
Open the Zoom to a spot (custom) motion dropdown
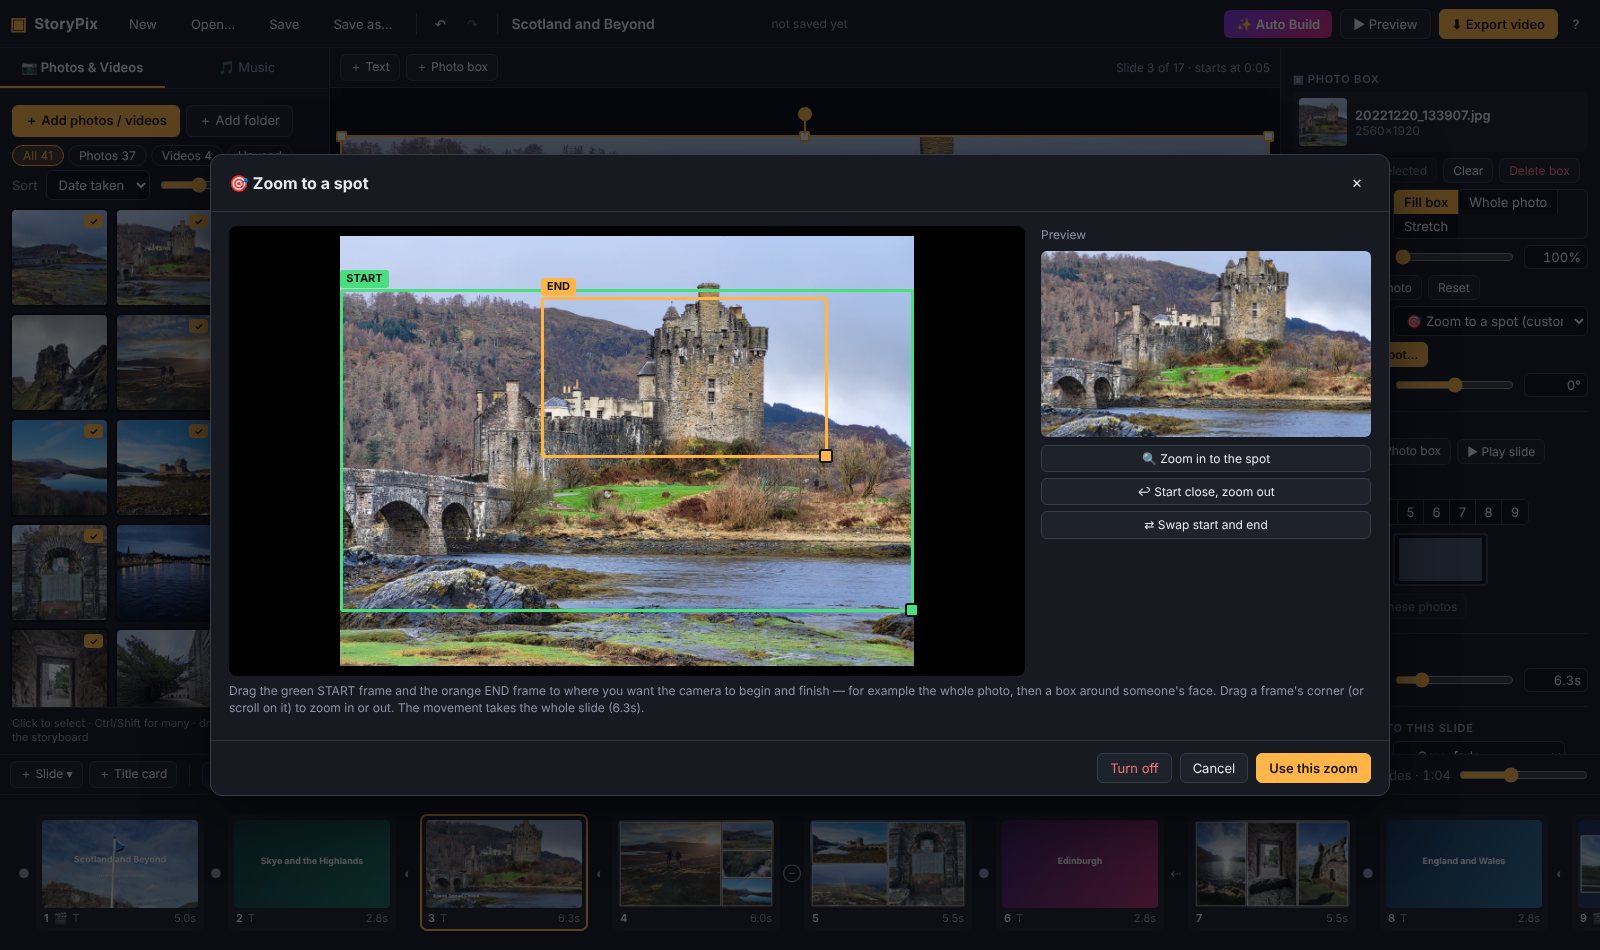click(1491, 321)
